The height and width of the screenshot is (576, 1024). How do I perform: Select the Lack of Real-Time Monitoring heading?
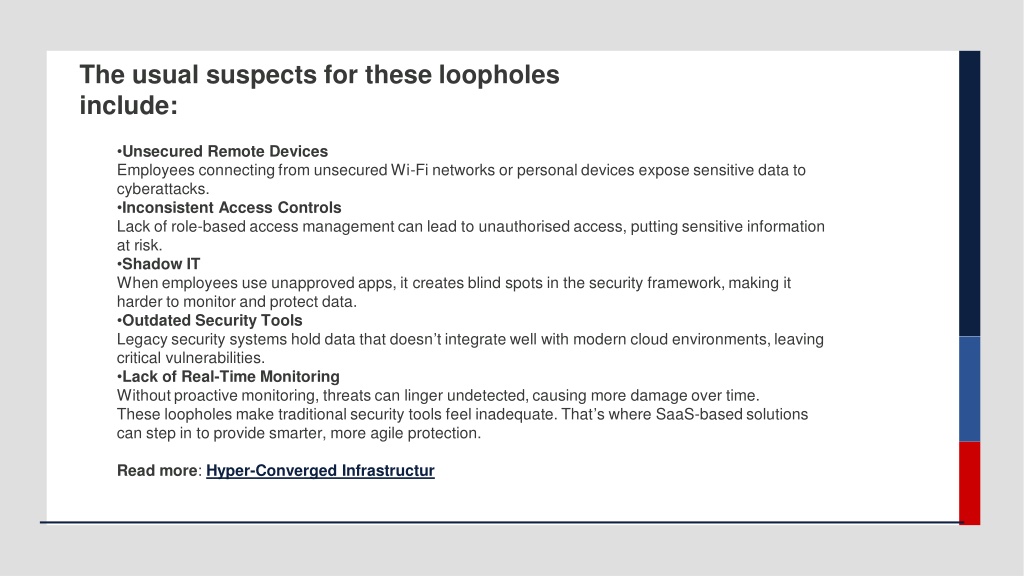click(x=229, y=377)
